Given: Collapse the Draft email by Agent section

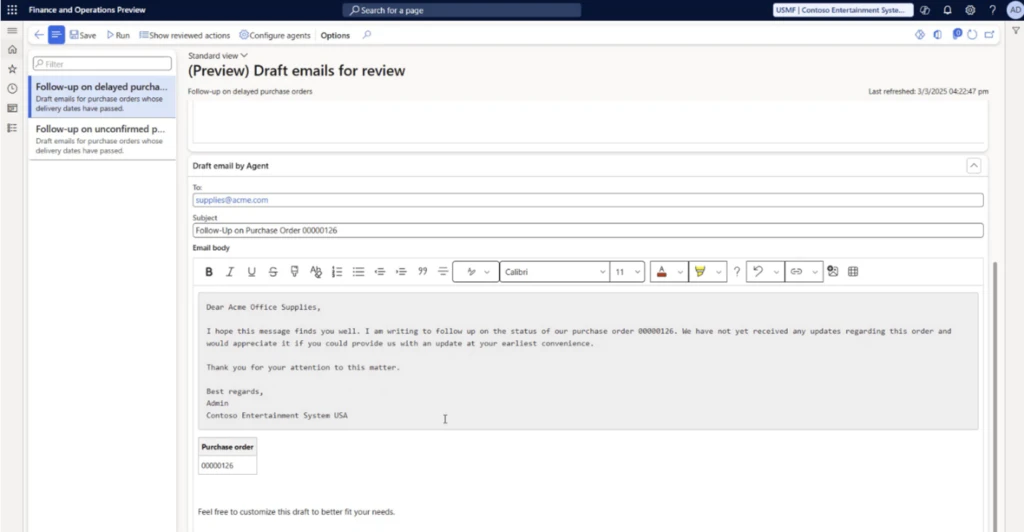Looking at the screenshot, I should [973, 166].
